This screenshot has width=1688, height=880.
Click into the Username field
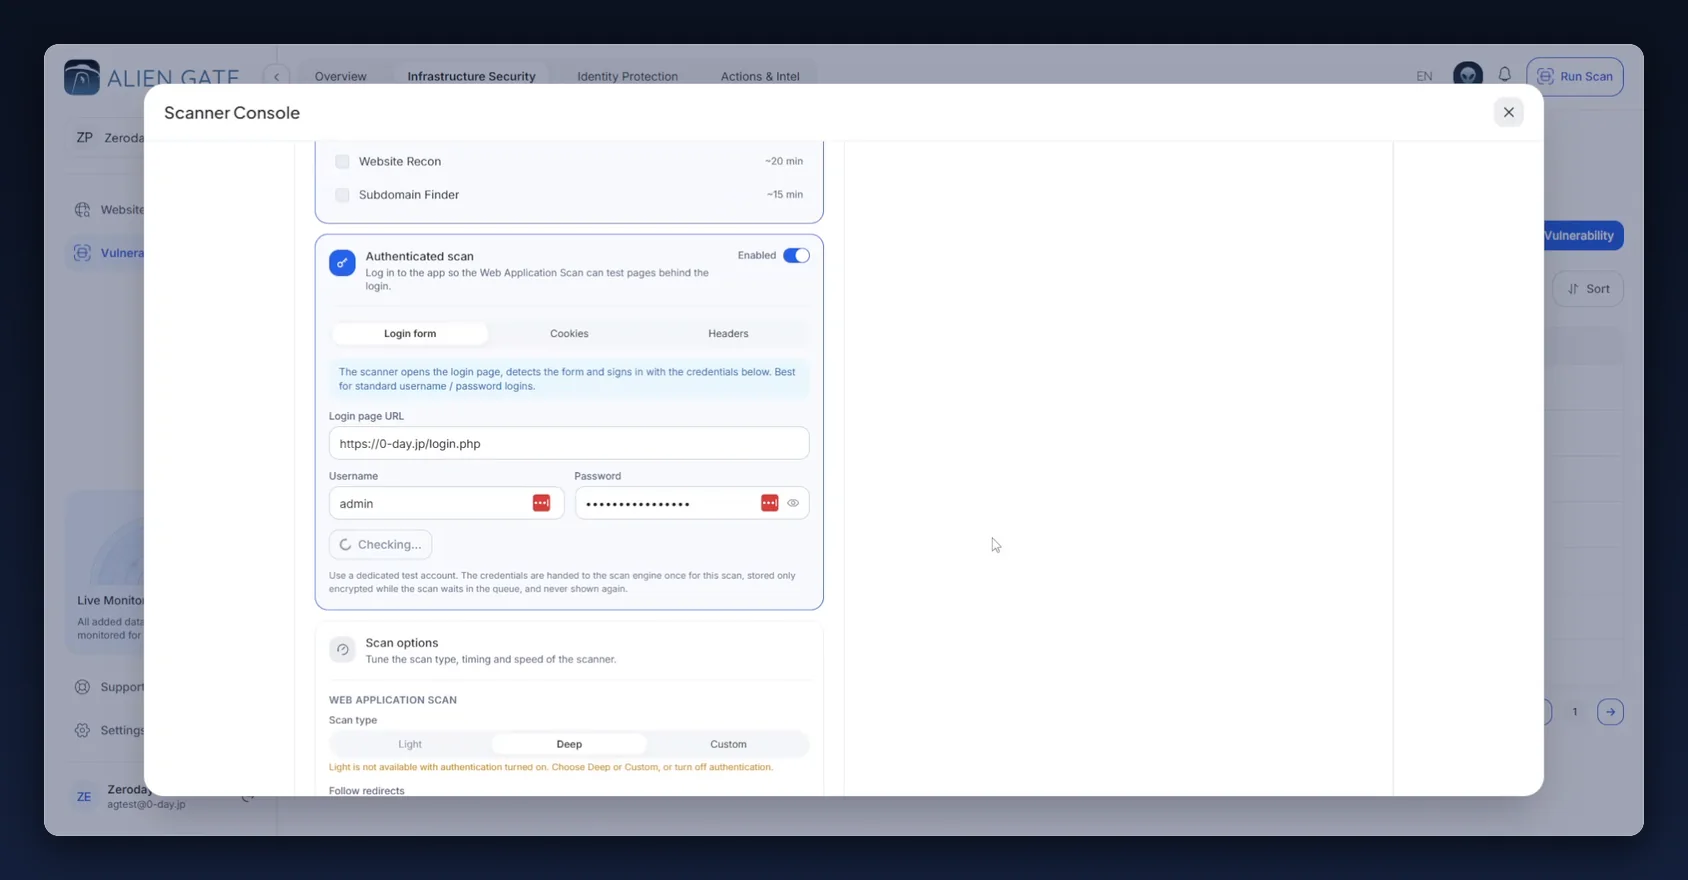(x=446, y=503)
